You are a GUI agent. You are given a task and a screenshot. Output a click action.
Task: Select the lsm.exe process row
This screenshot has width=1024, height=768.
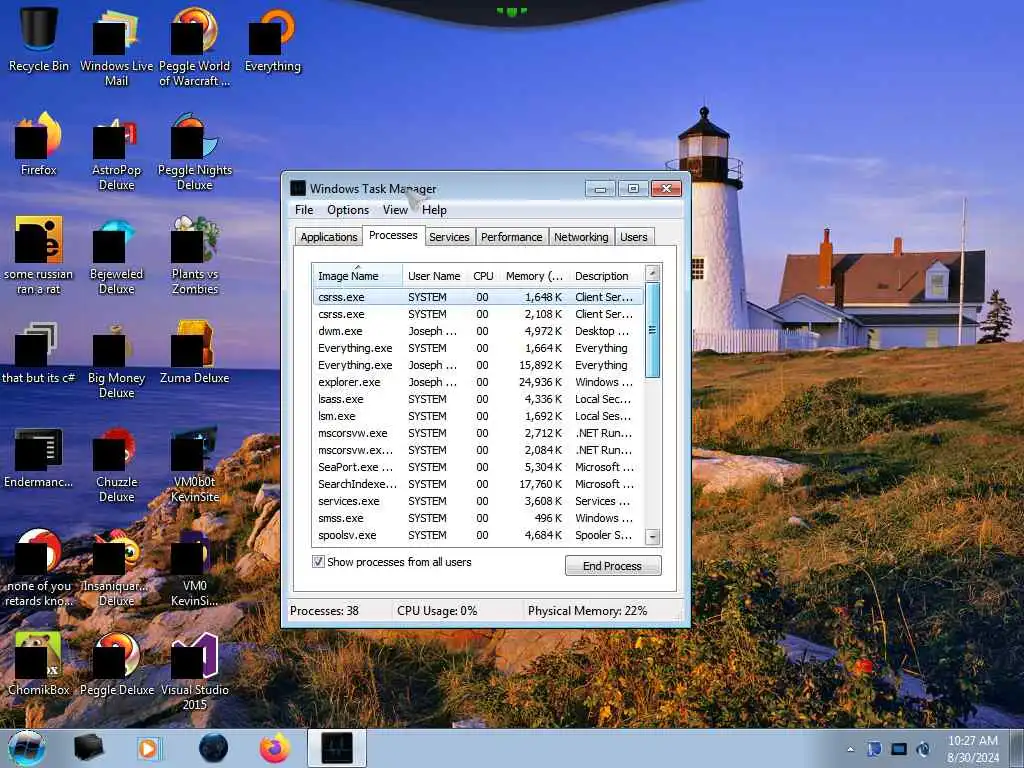coord(478,416)
